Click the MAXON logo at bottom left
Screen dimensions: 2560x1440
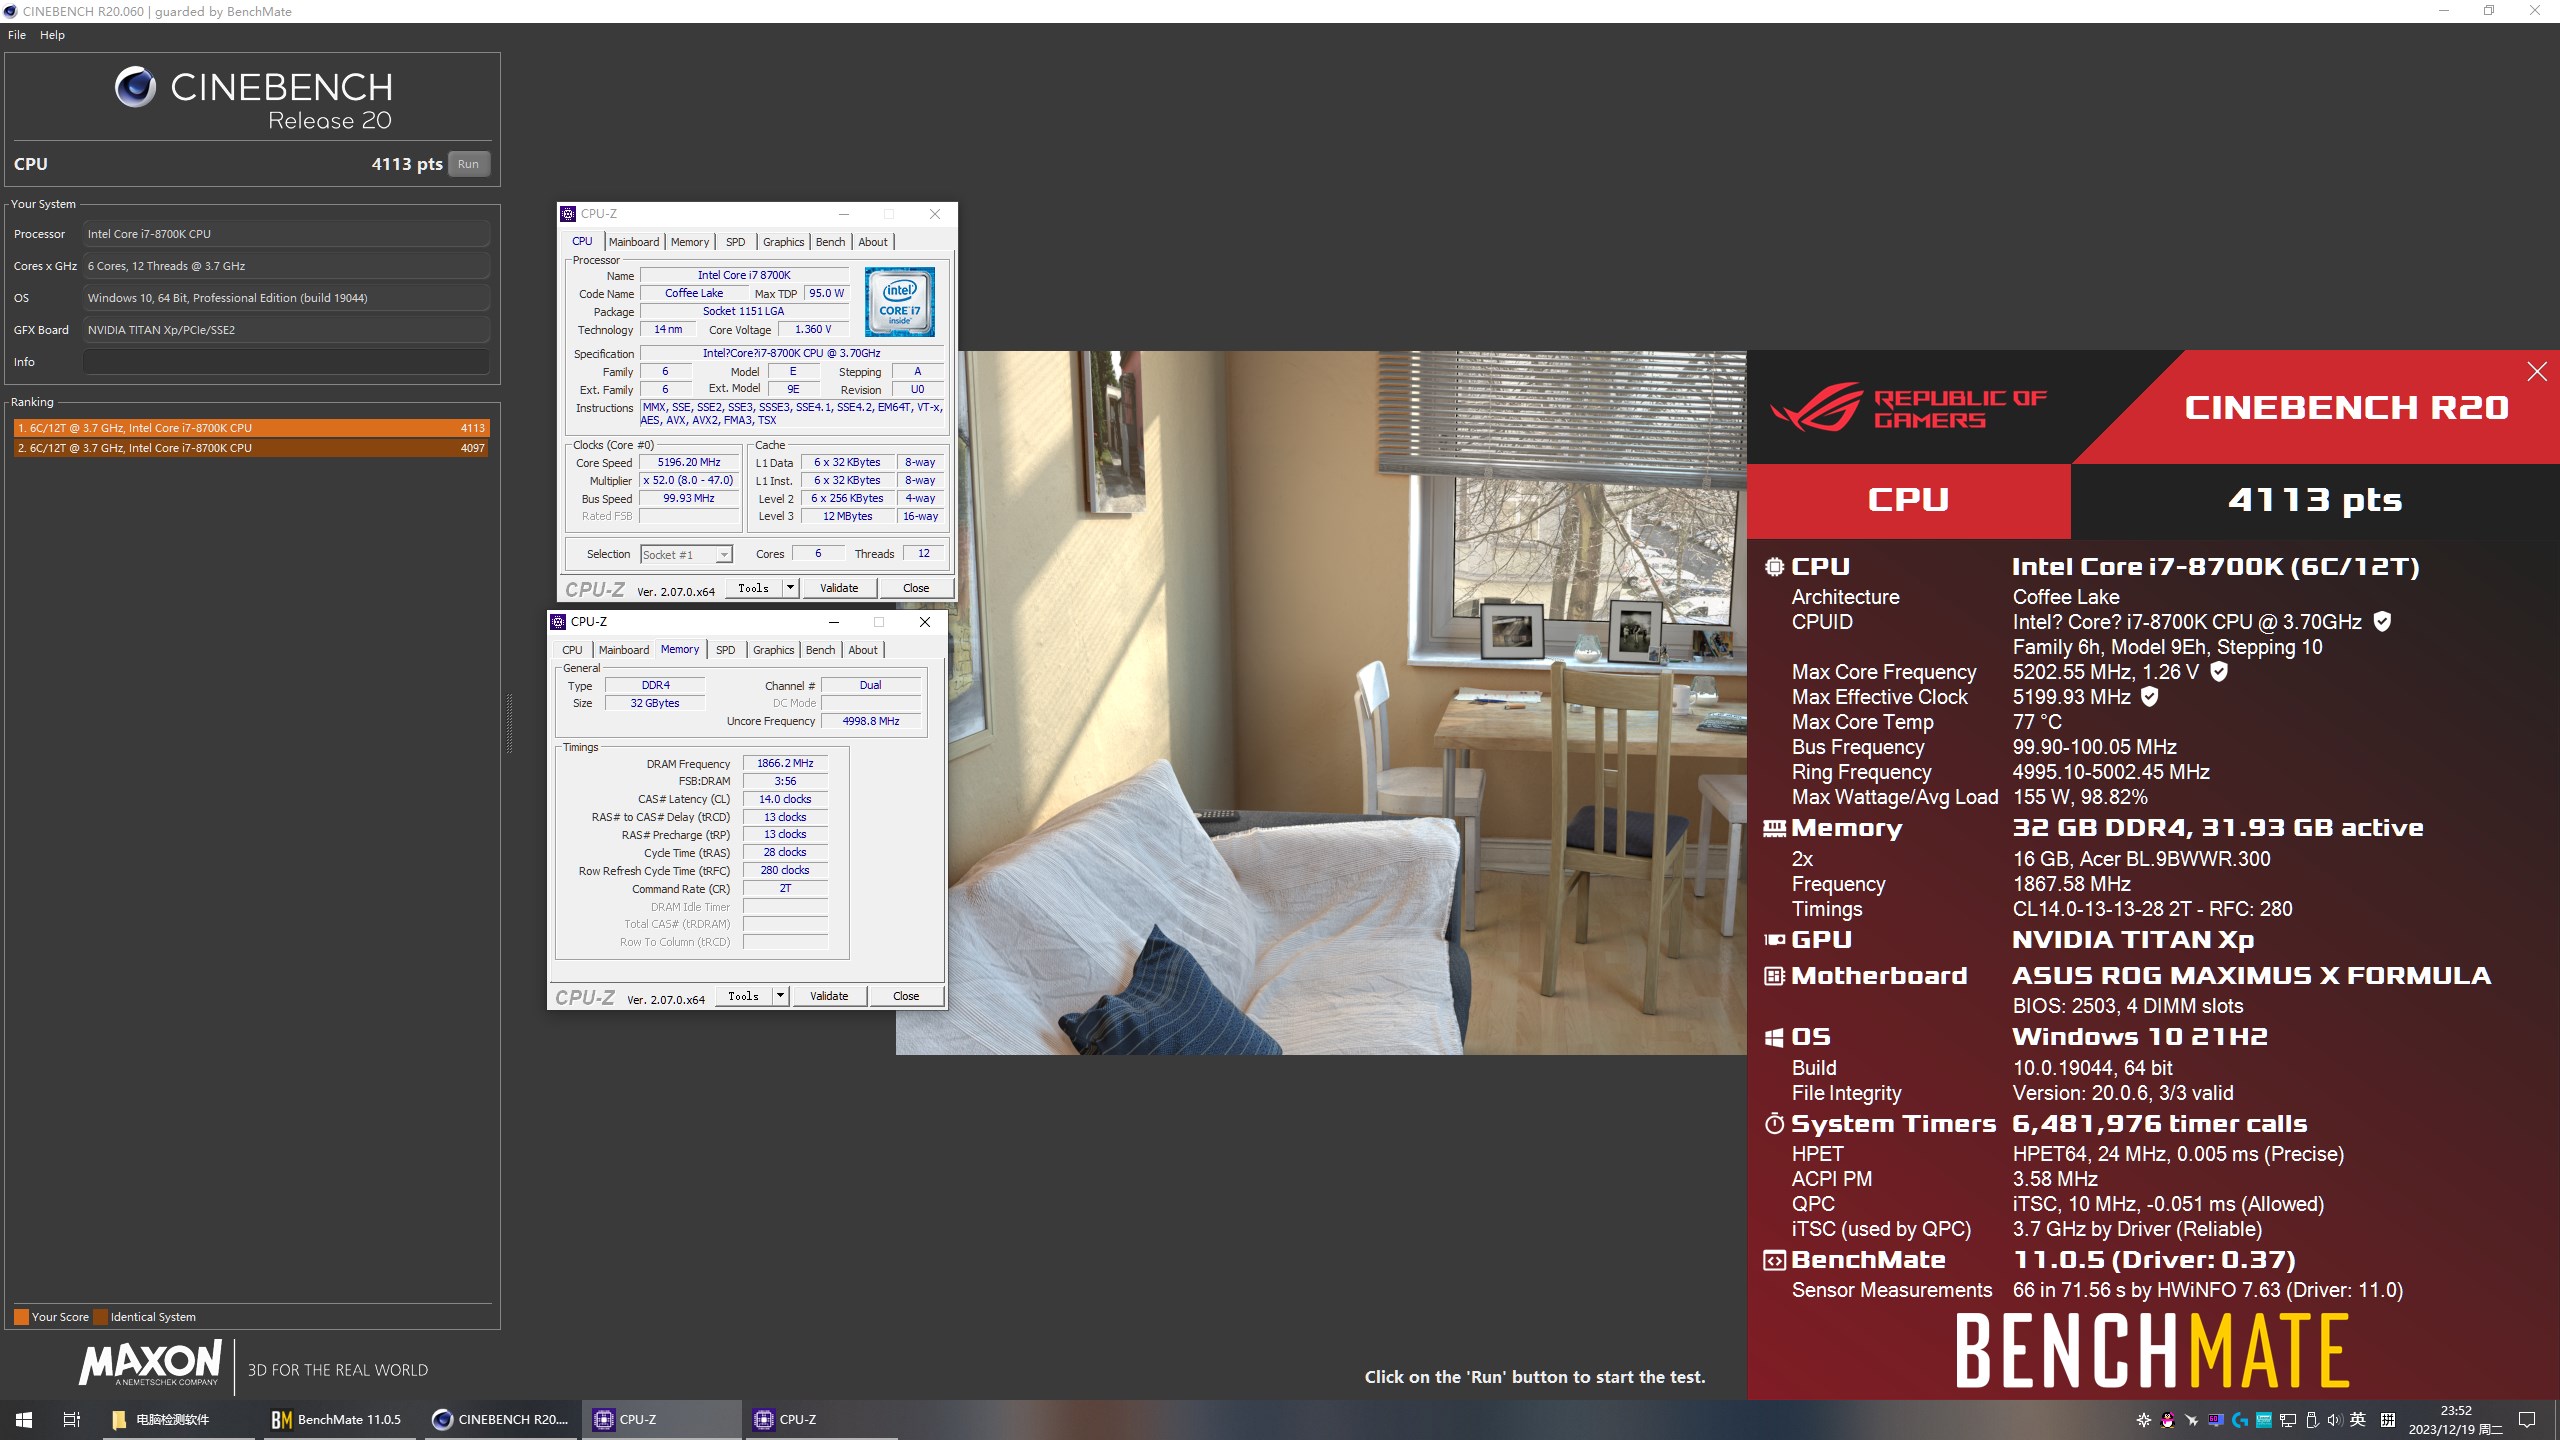[x=150, y=1364]
